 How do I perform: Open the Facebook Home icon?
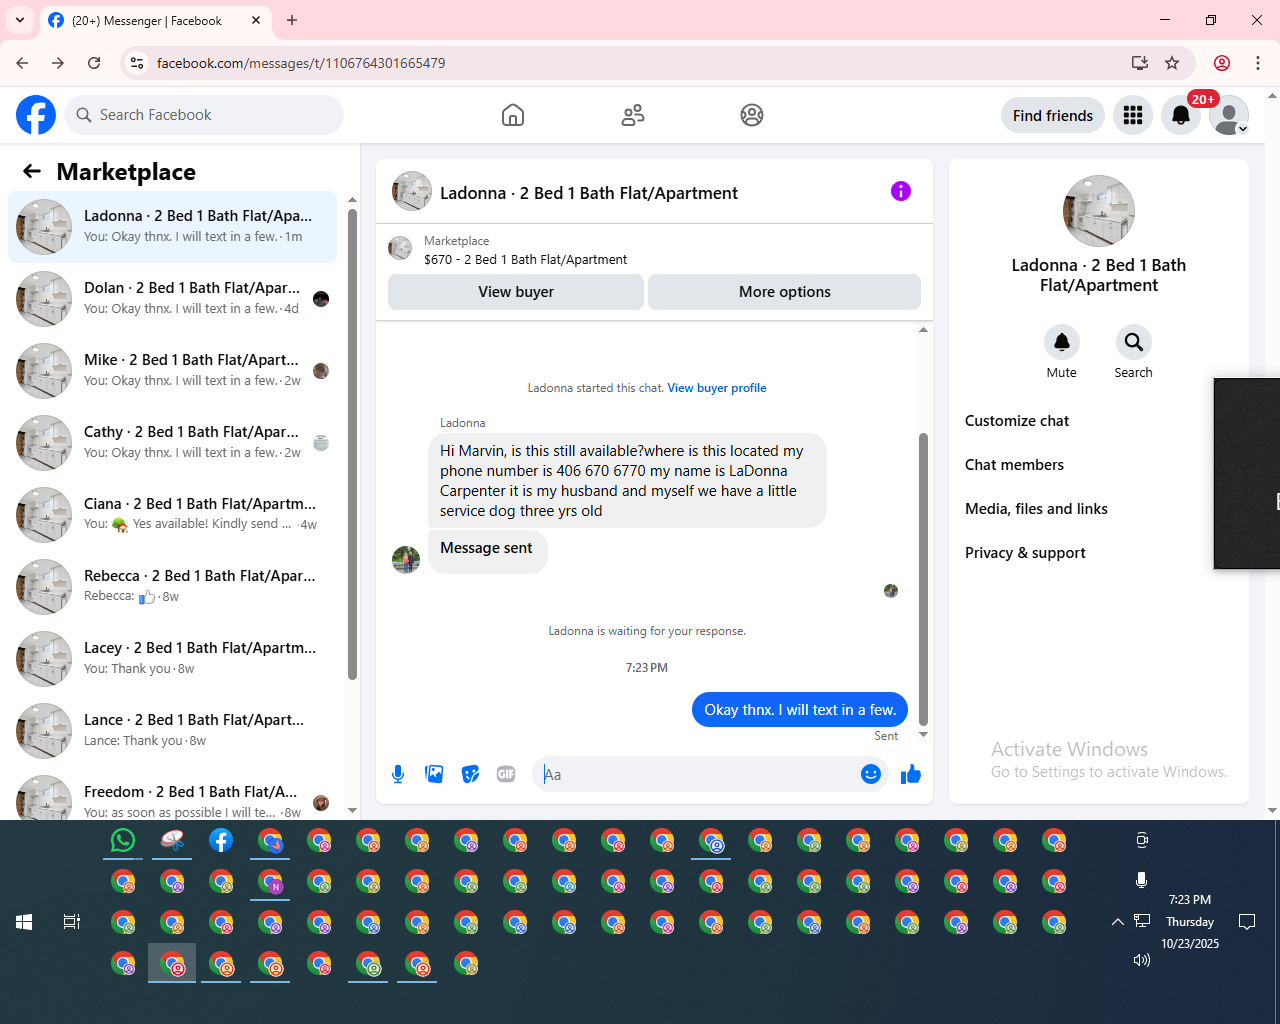tap(513, 115)
